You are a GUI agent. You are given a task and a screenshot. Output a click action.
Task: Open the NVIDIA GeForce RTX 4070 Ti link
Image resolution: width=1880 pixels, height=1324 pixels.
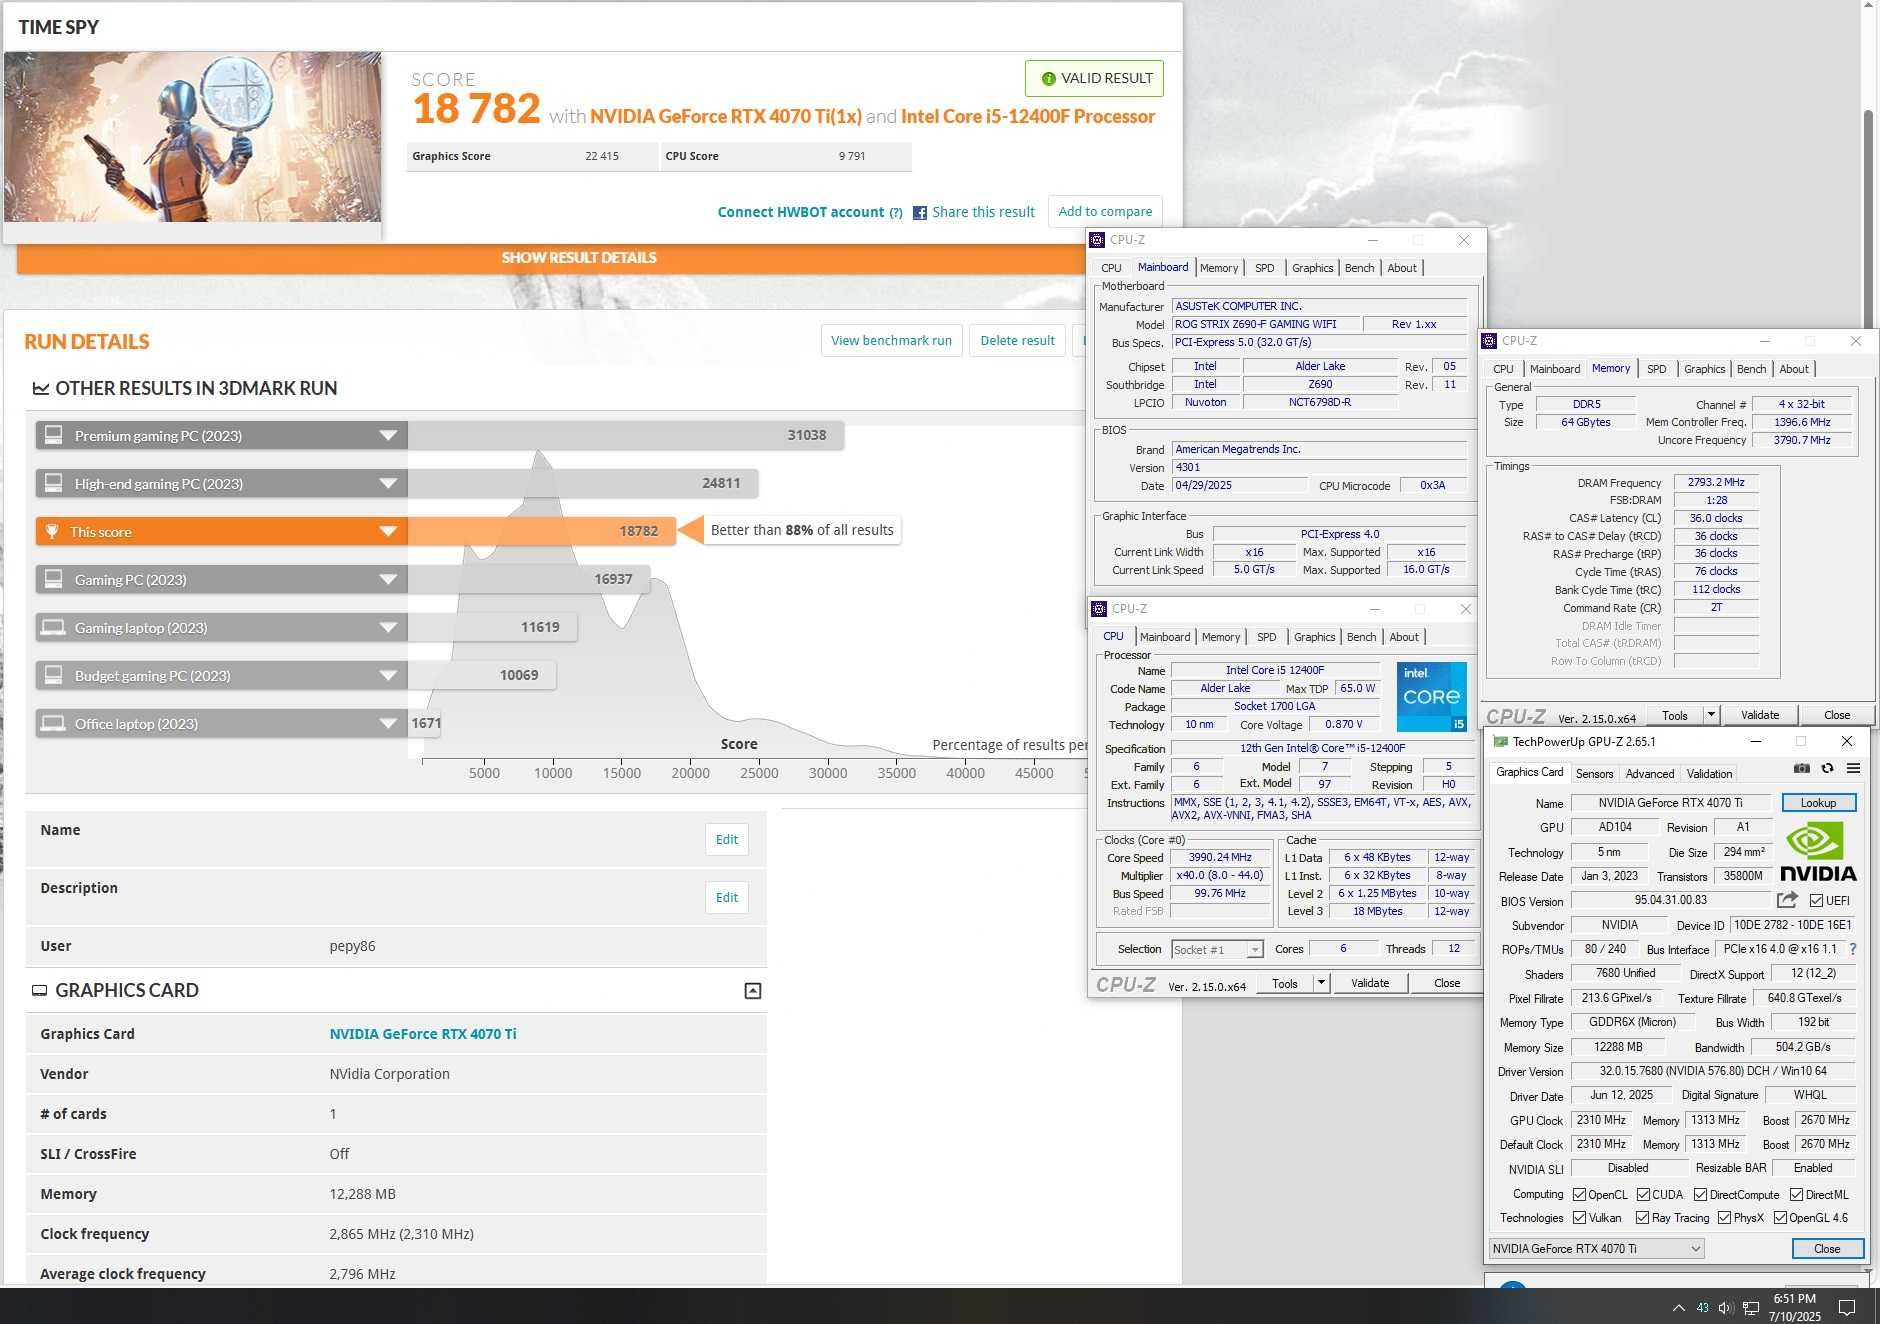(x=423, y=1034)
